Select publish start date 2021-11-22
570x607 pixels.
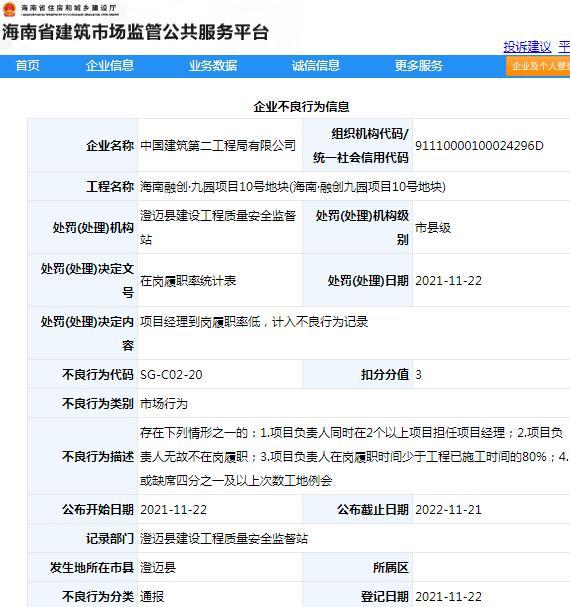point(173,509)
